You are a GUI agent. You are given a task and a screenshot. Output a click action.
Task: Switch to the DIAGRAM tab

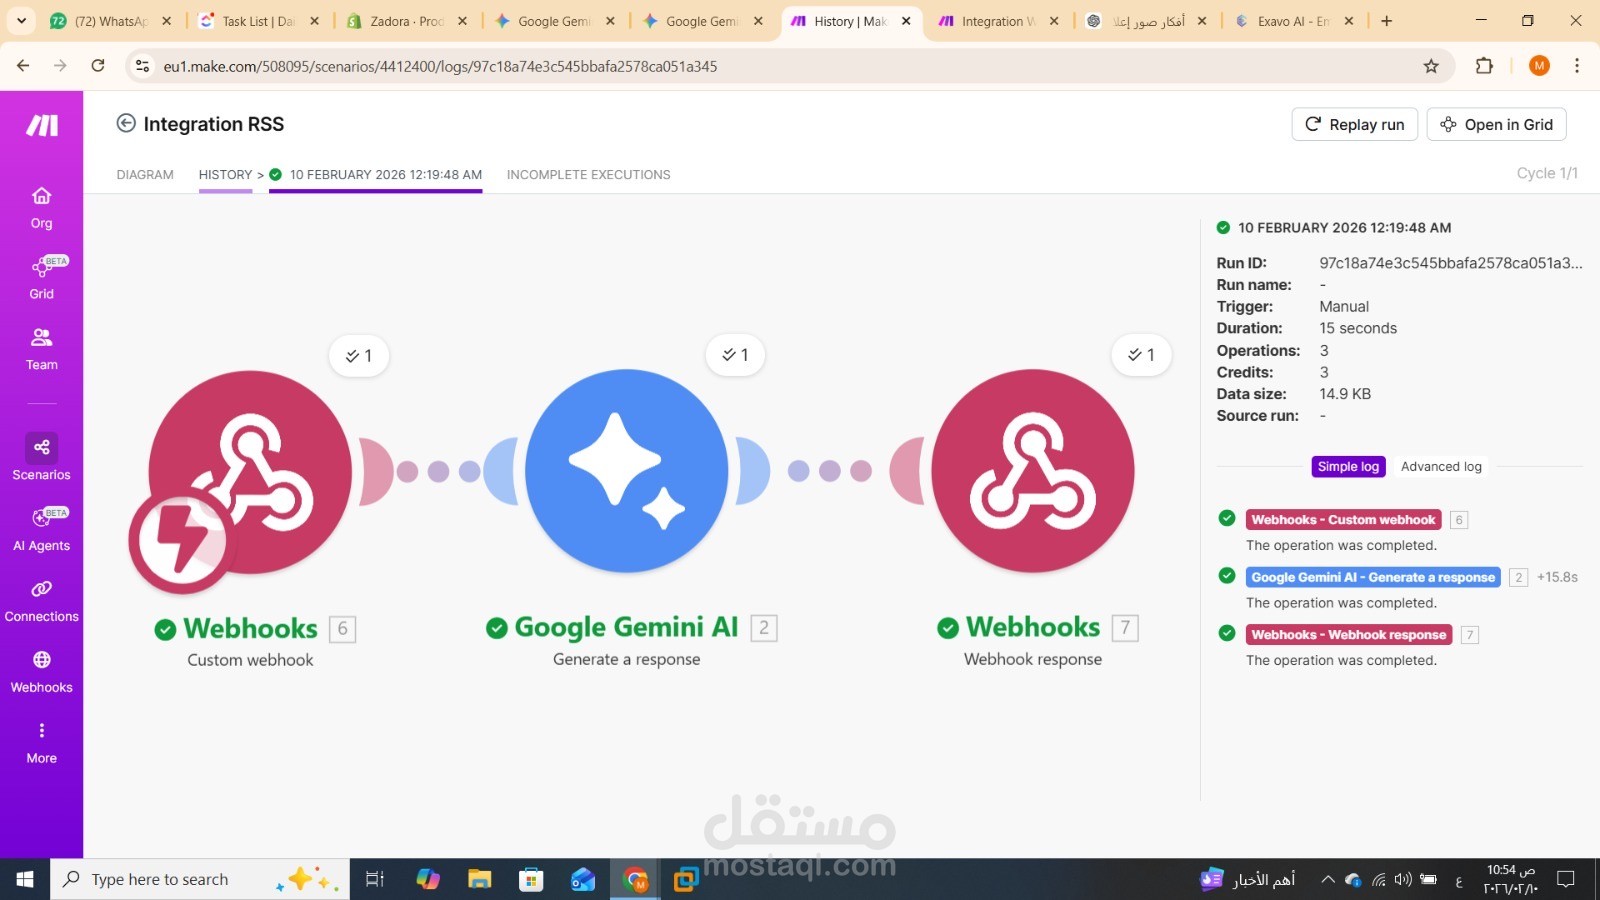click(x=145, y=174)
